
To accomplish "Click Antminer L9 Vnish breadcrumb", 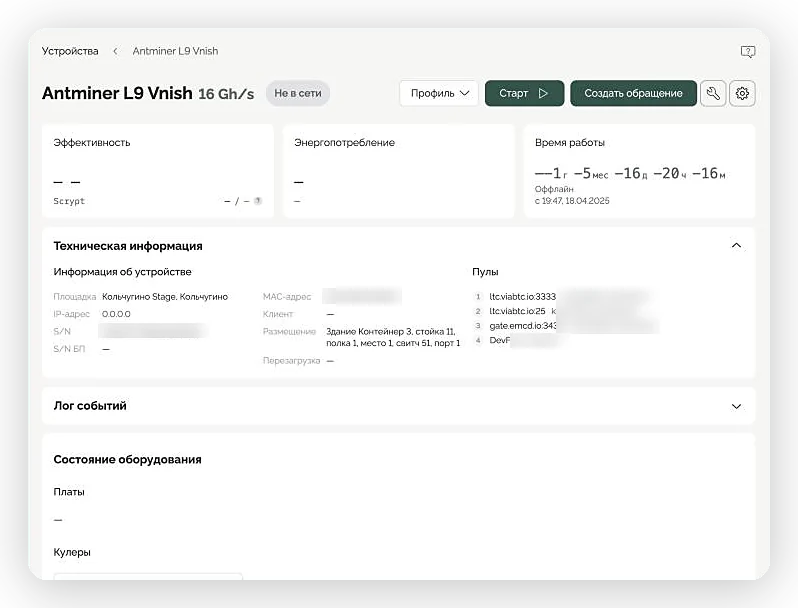I will tap(175, 51).
